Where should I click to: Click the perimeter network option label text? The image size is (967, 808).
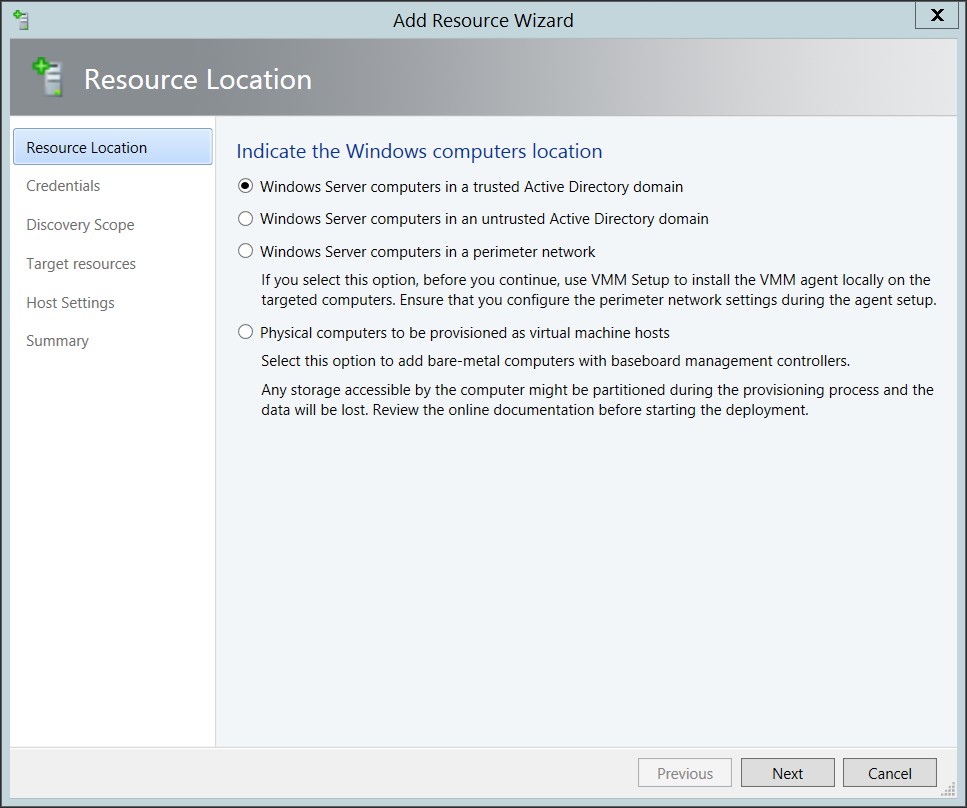click(427, 252)
